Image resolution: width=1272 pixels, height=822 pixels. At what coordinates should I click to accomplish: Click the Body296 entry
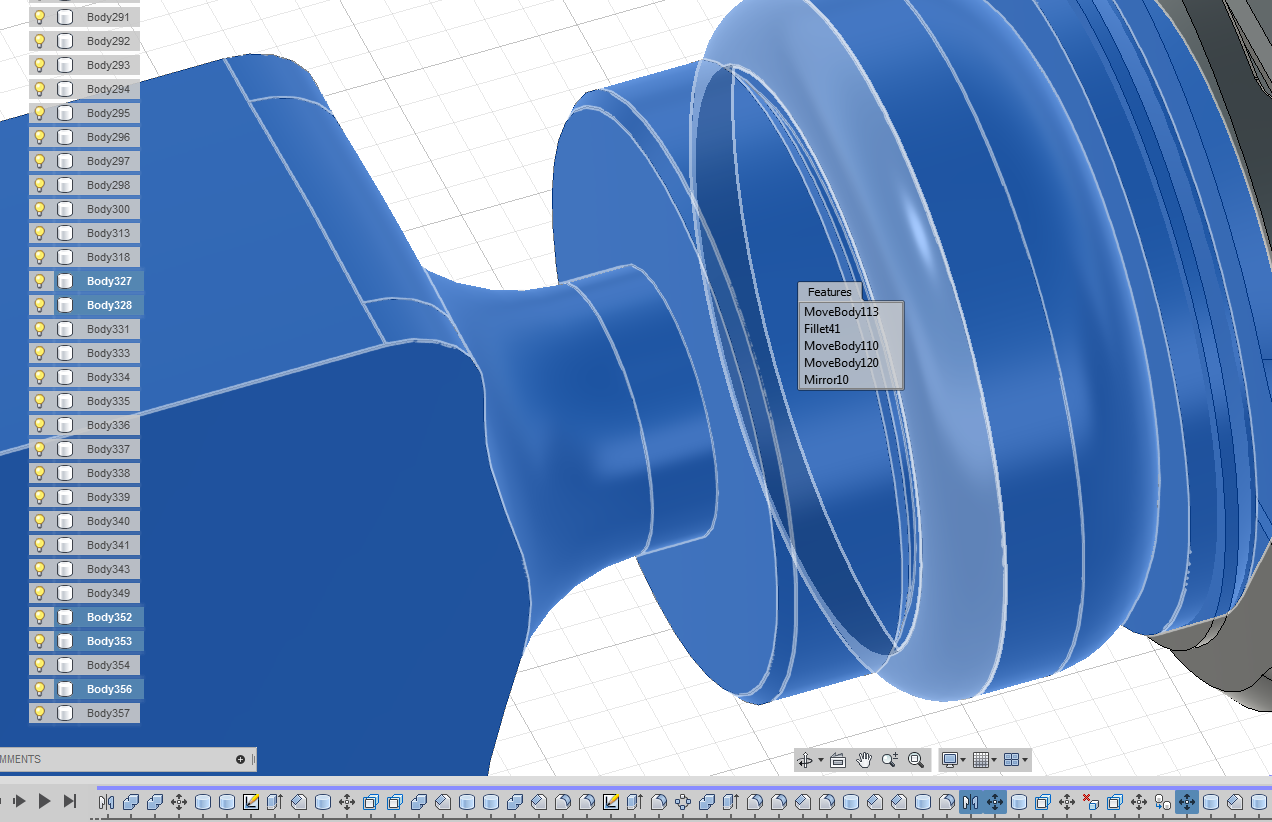(108, 137)
